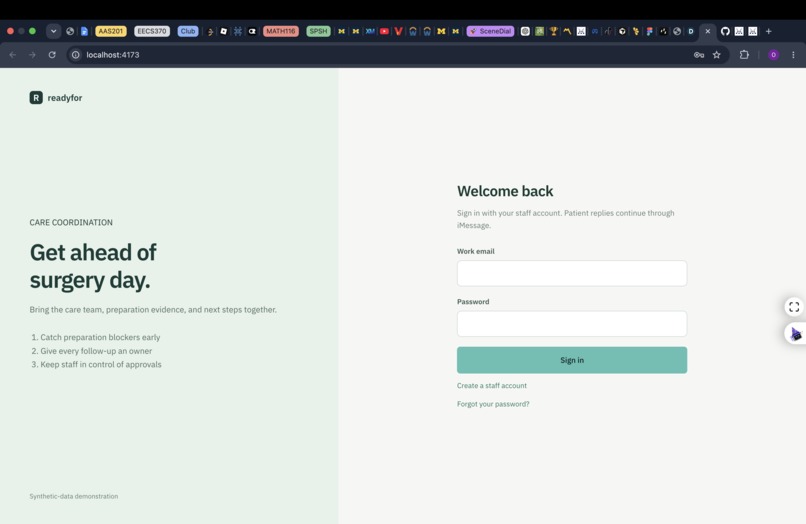Expand the EECS370 tab group
The height and width of the screenshot is (524, 806).
152,31
